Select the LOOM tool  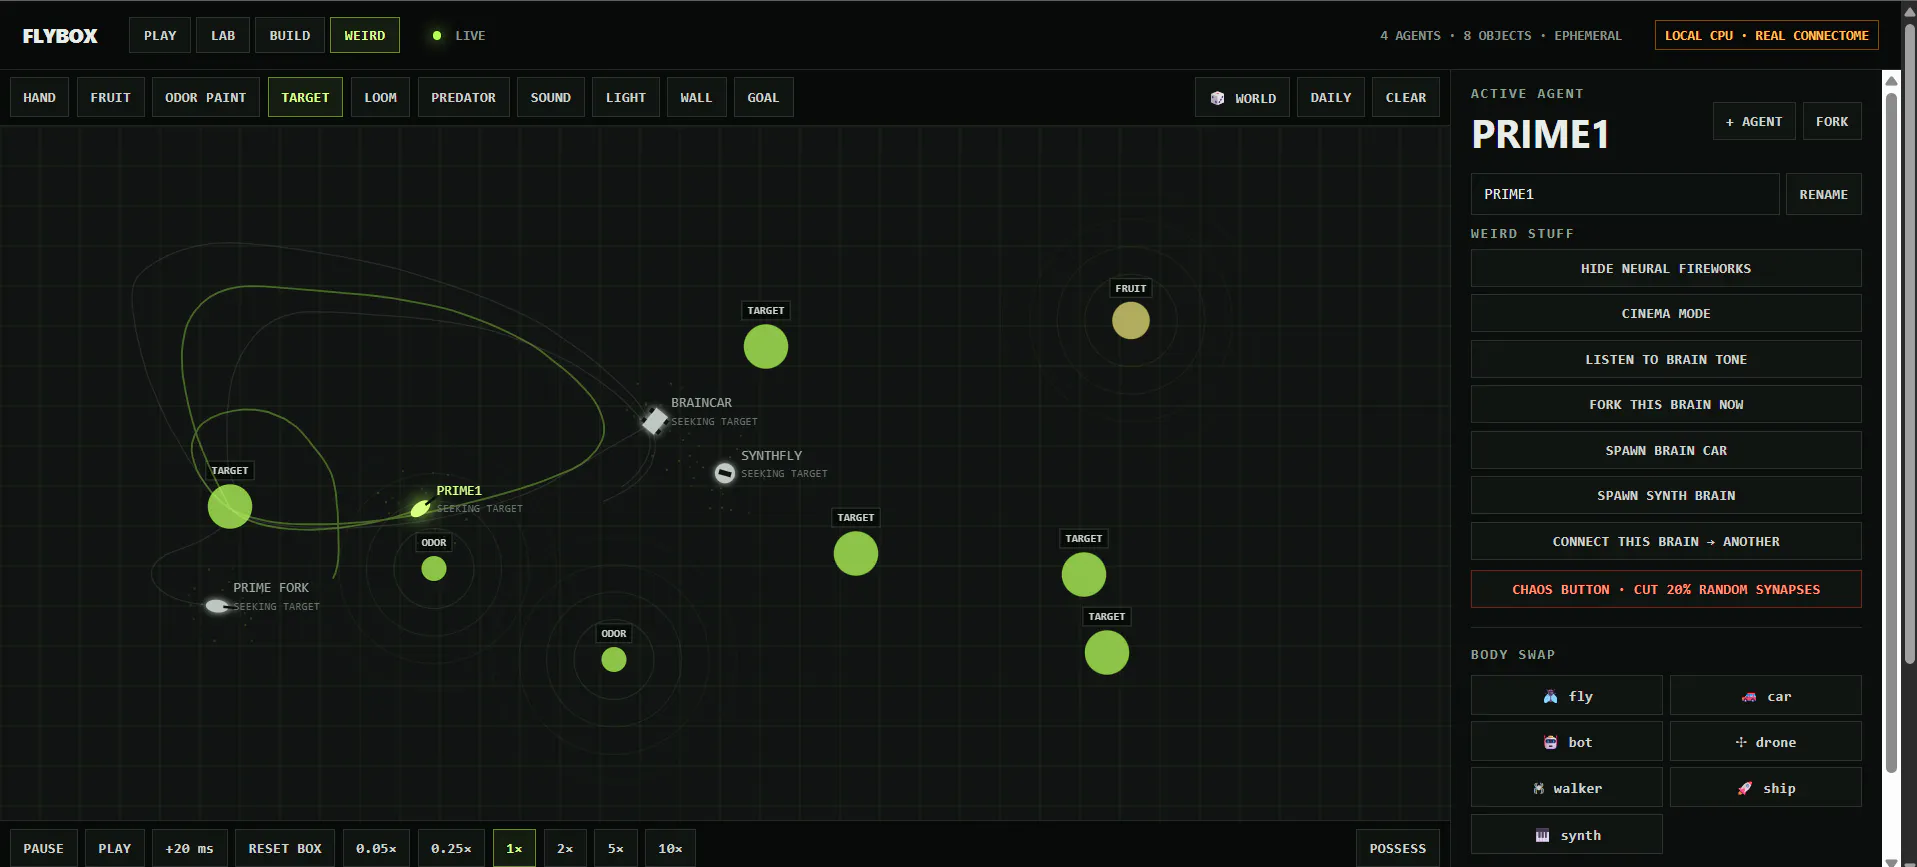click(x=381, y=97)
